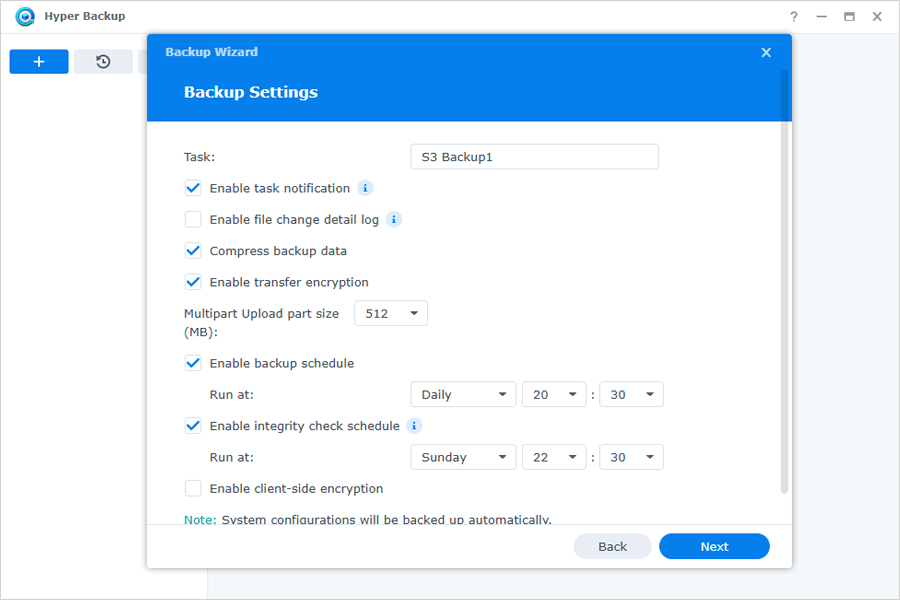Viewport: 900px width, 600px height.
Task: Click the Run at label under integrity check
Action: click(231, 457)
